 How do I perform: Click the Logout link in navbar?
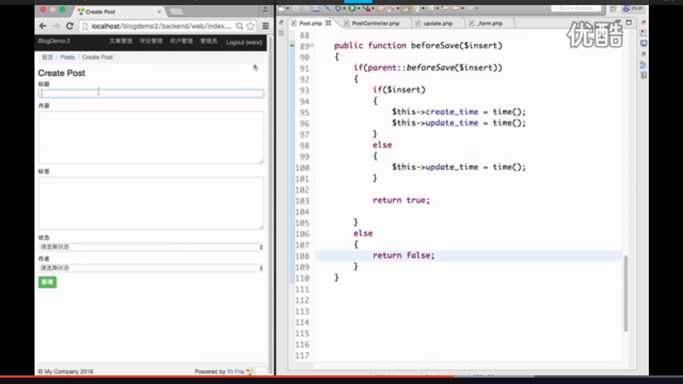coord(243,42)
